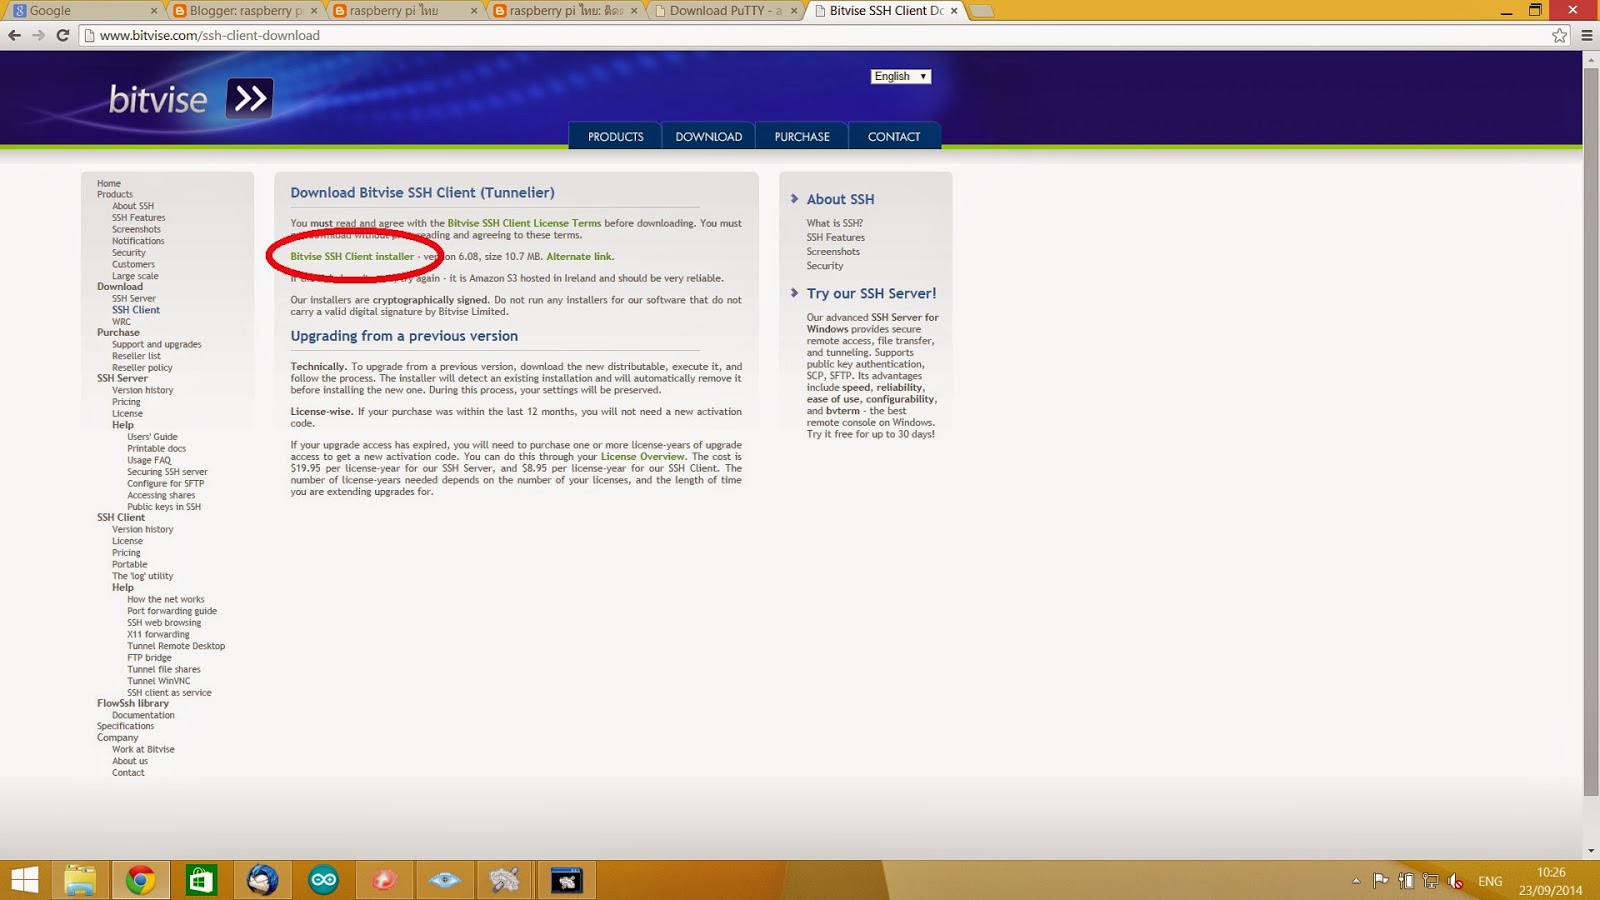Screen dimensions: 1600x900
Task: Click the blue eye app taskbar icon
Action: point(445,880)
